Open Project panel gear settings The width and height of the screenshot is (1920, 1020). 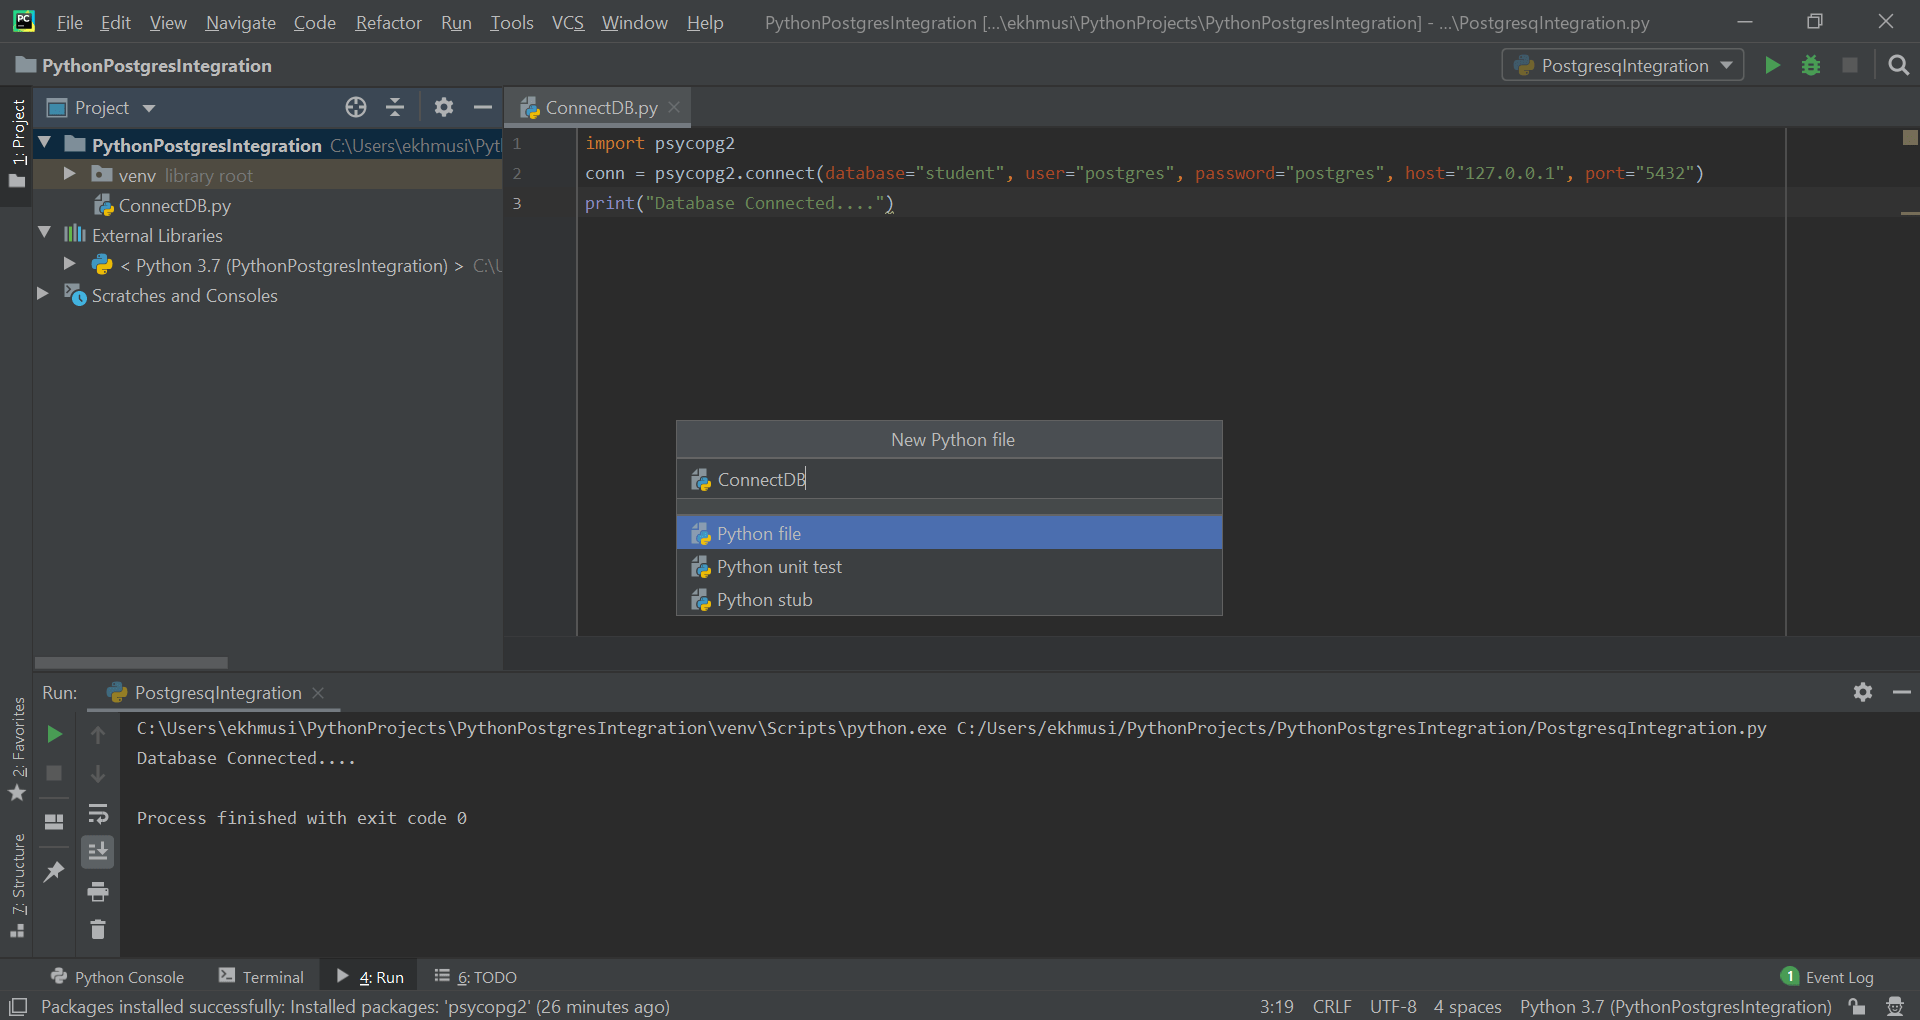(x=444, y=108)
